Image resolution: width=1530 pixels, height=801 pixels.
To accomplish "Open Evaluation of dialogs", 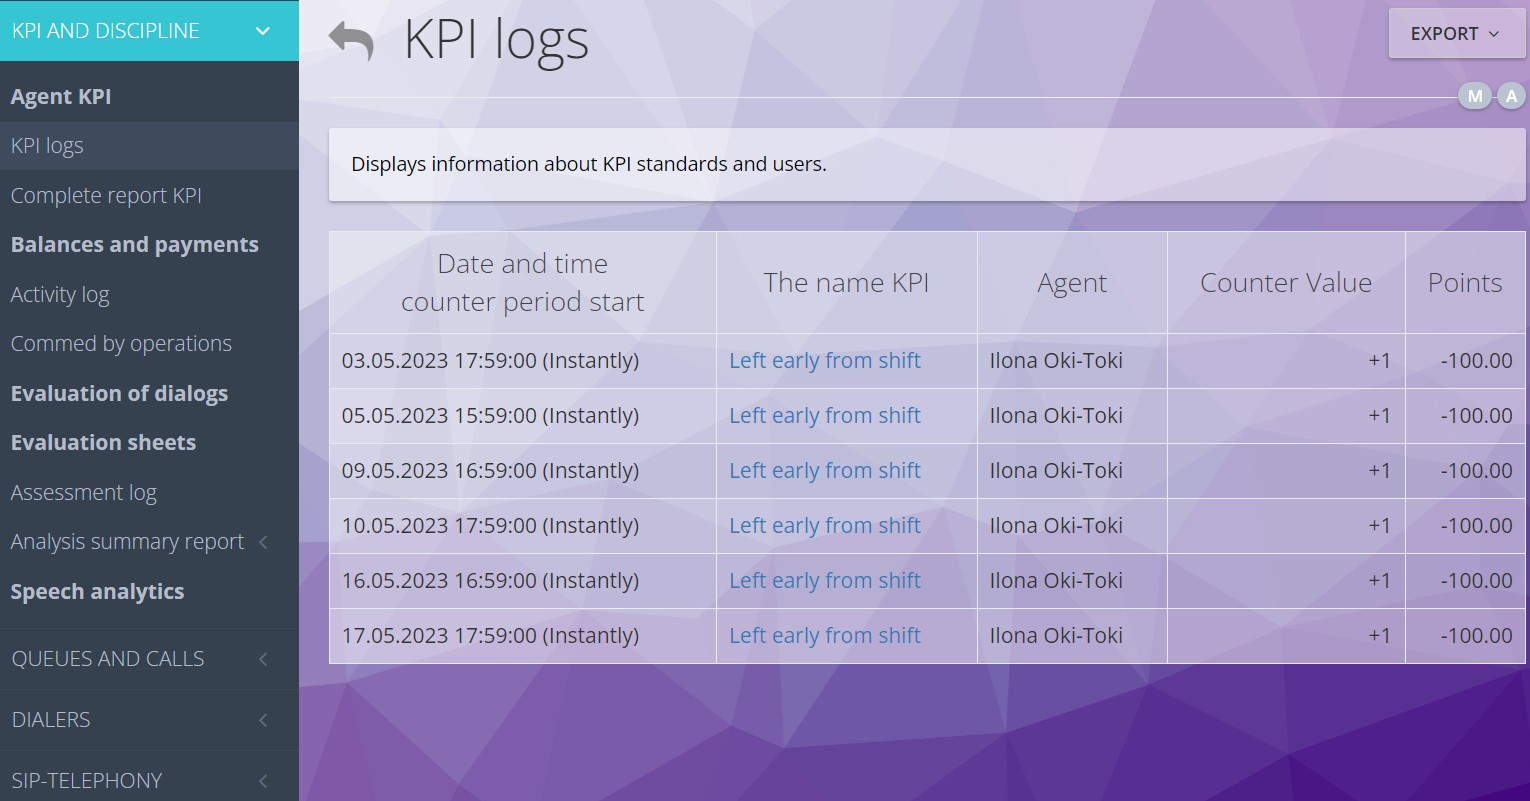I will (x=119, y=394).
